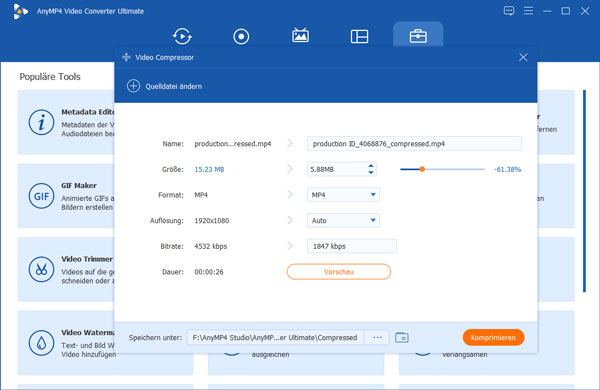Screen dimensions: 600x390
Task: Click the 1847 kbps bitrate field
Action: coord(352,246)
